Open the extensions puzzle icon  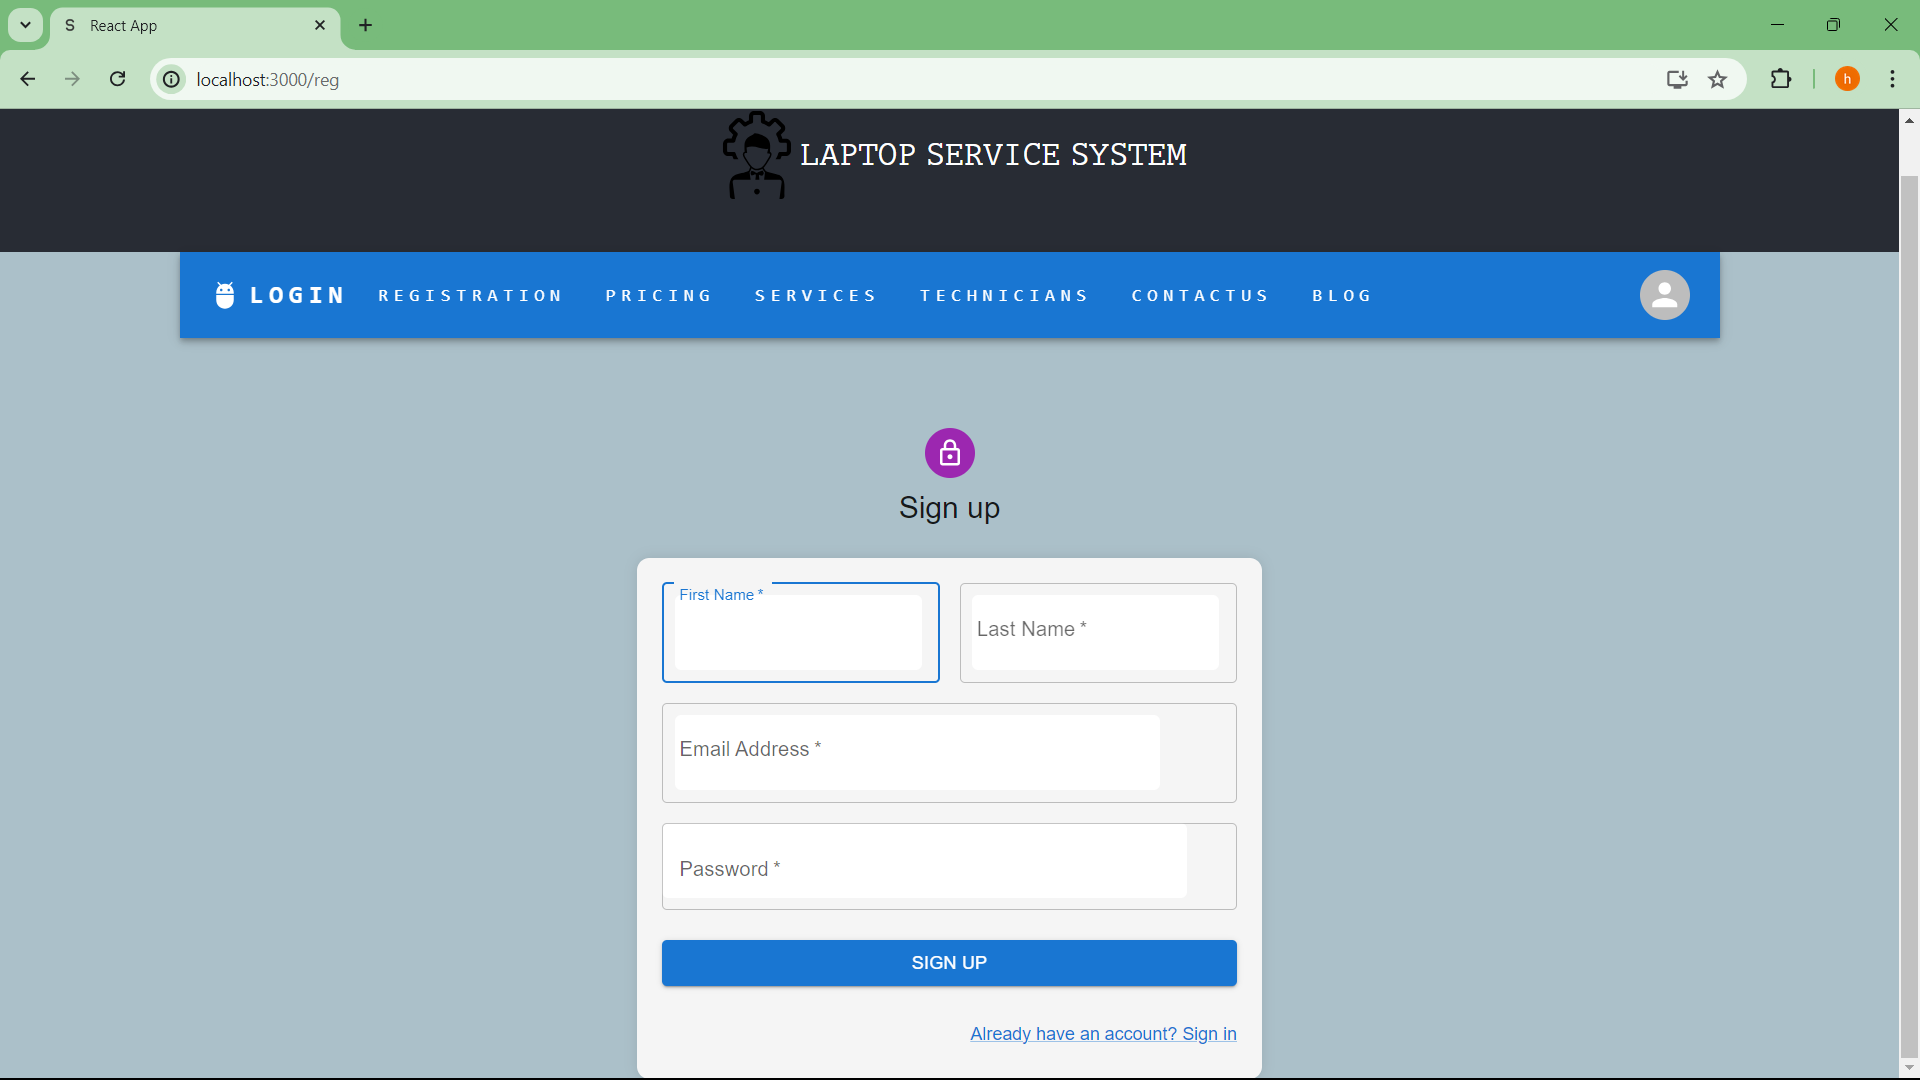pyautogui.click(x=1780, y=79)
